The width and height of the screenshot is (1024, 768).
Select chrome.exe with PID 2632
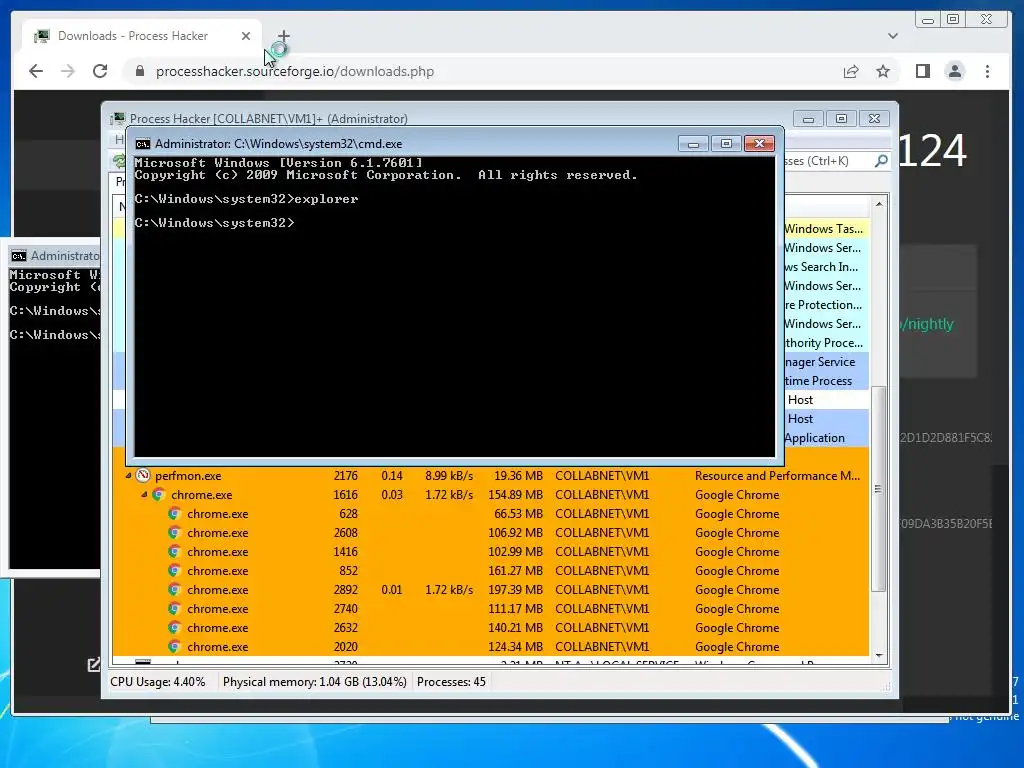(x=490, y=627)
